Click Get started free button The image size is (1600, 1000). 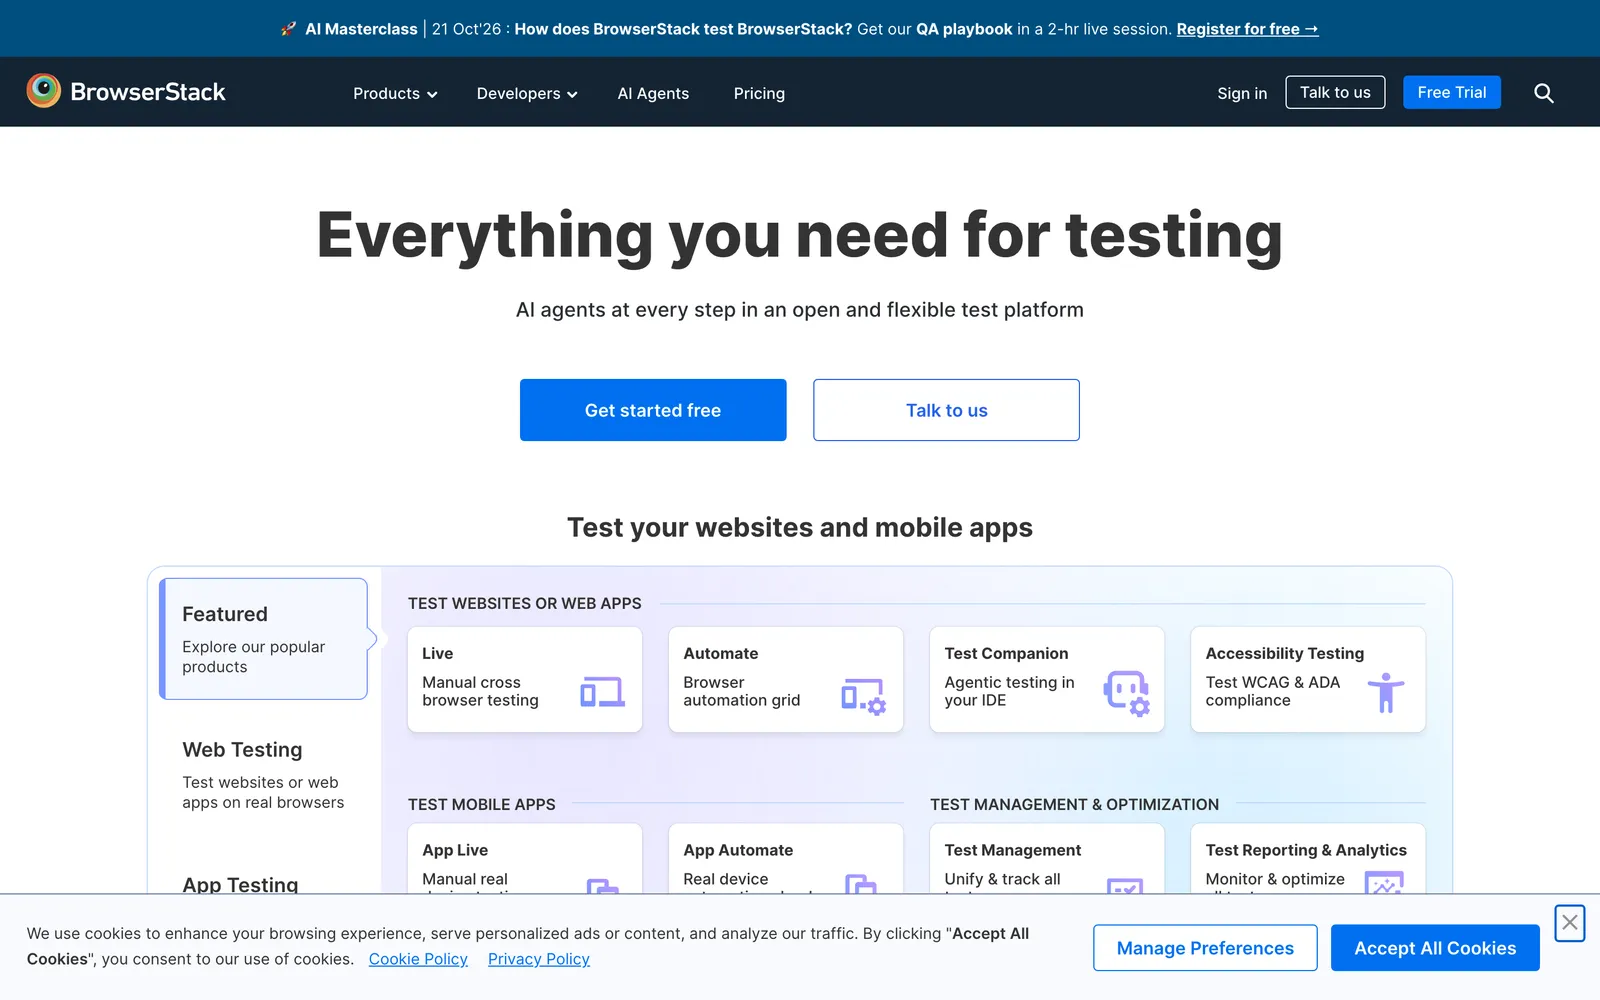click(653, 410)
